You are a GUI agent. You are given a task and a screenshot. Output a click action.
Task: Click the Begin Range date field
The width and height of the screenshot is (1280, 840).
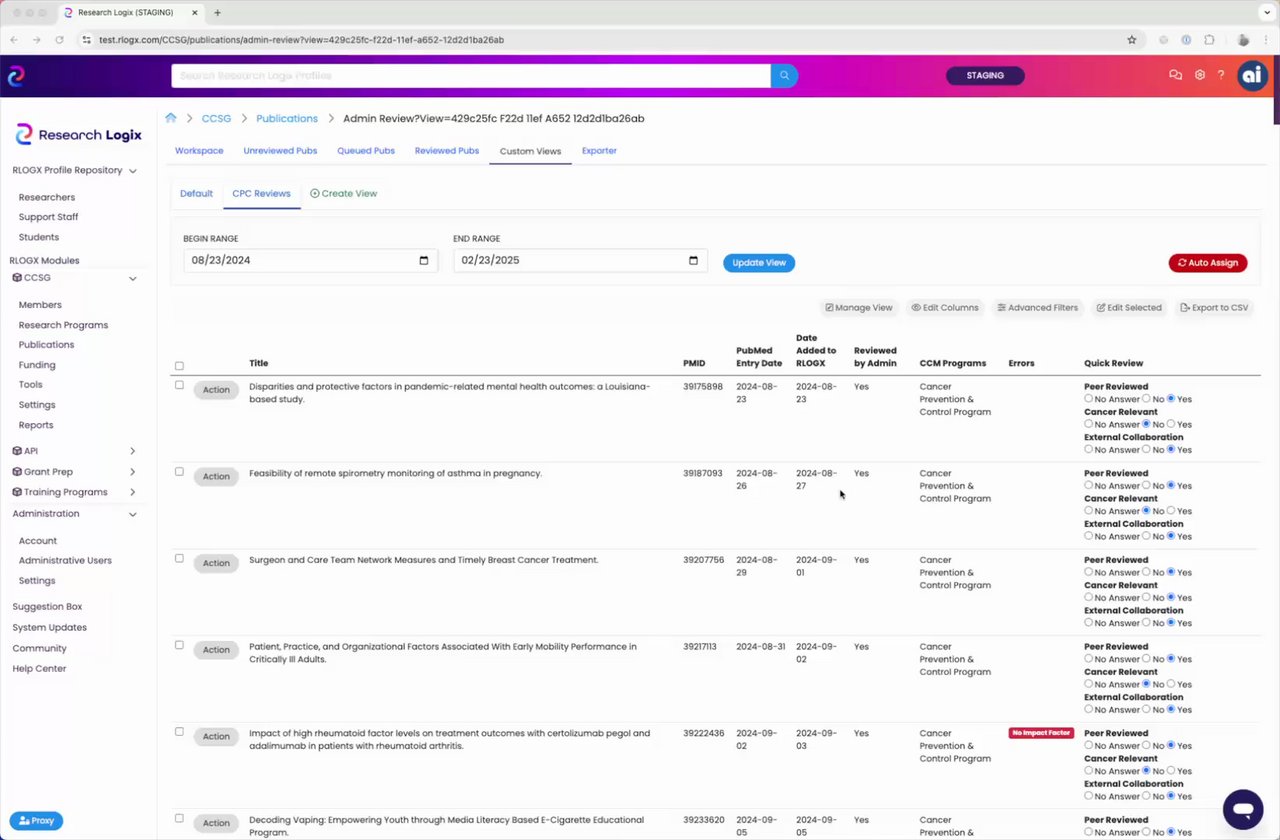(310, 260)
